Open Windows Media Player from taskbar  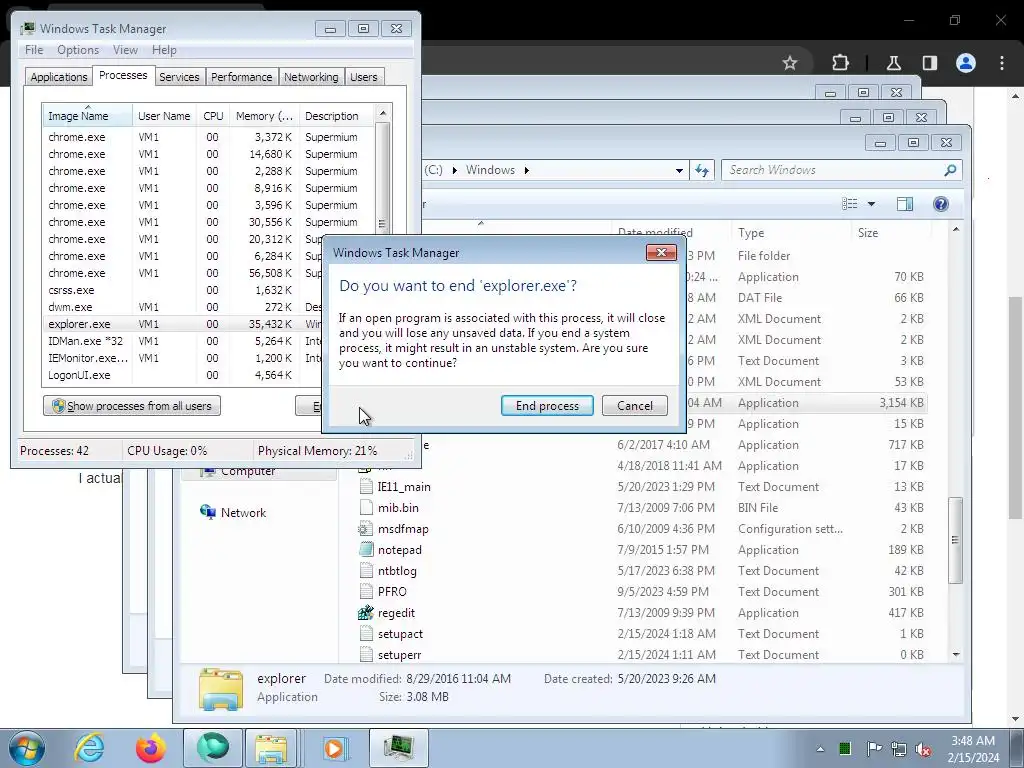click(334, 748)
